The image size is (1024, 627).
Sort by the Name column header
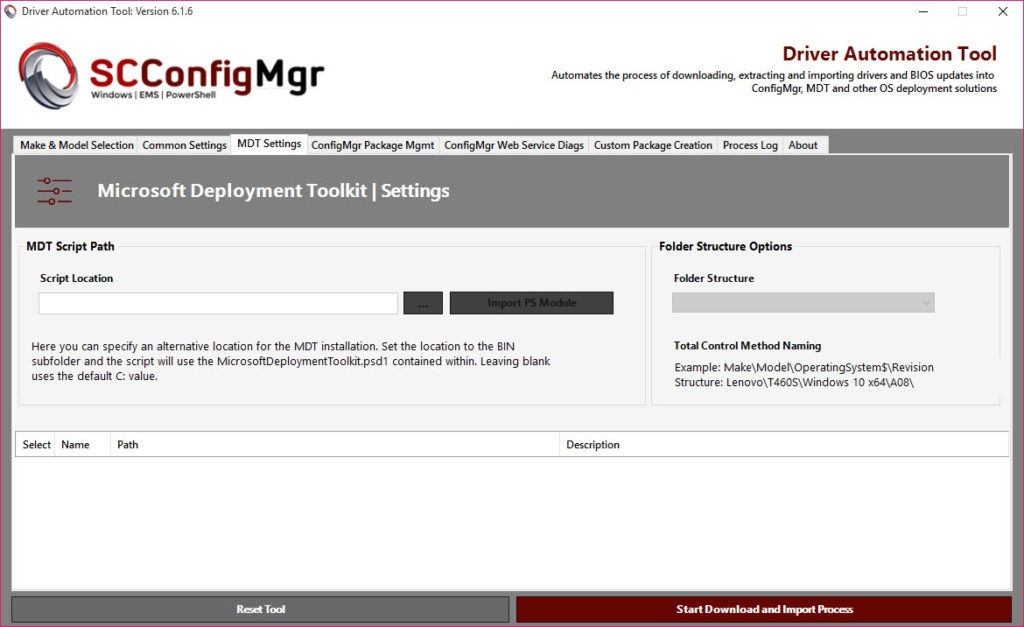coord(82,444)
